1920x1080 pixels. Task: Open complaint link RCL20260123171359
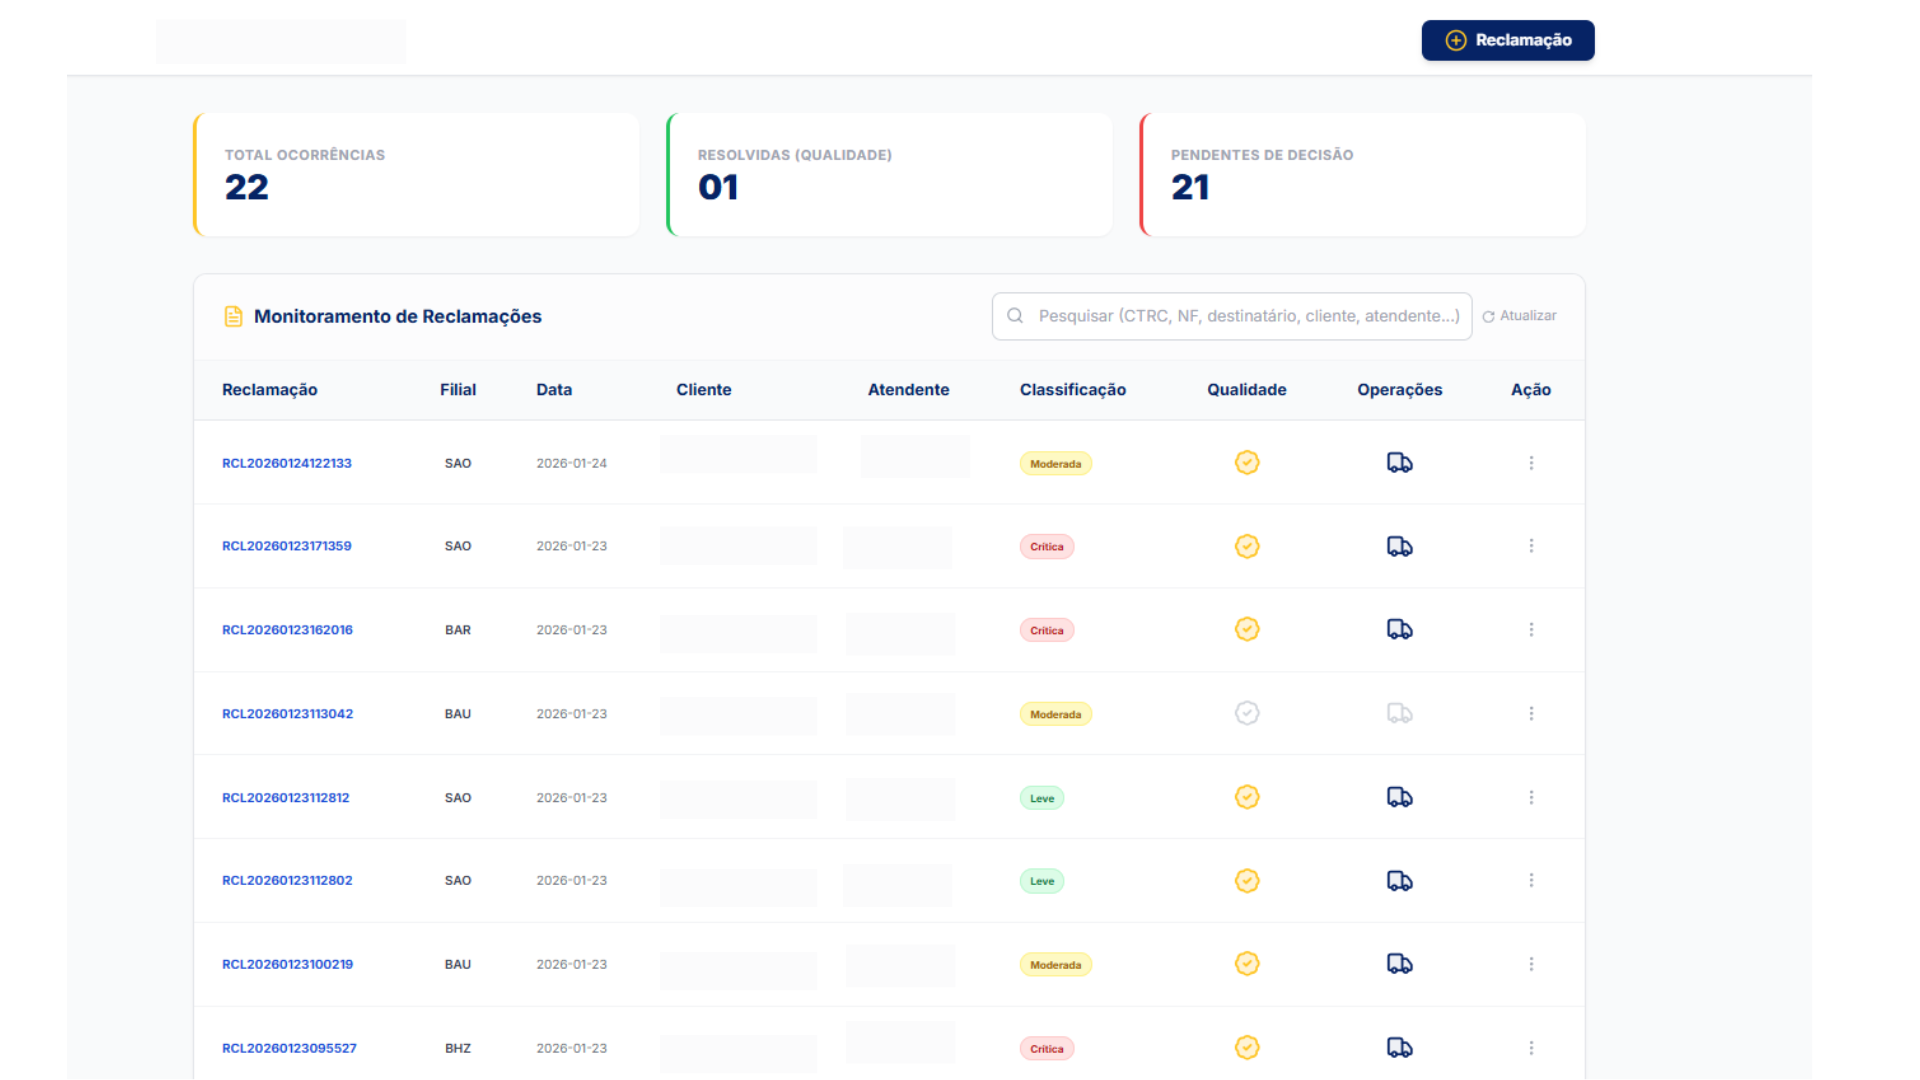(287, 546)
